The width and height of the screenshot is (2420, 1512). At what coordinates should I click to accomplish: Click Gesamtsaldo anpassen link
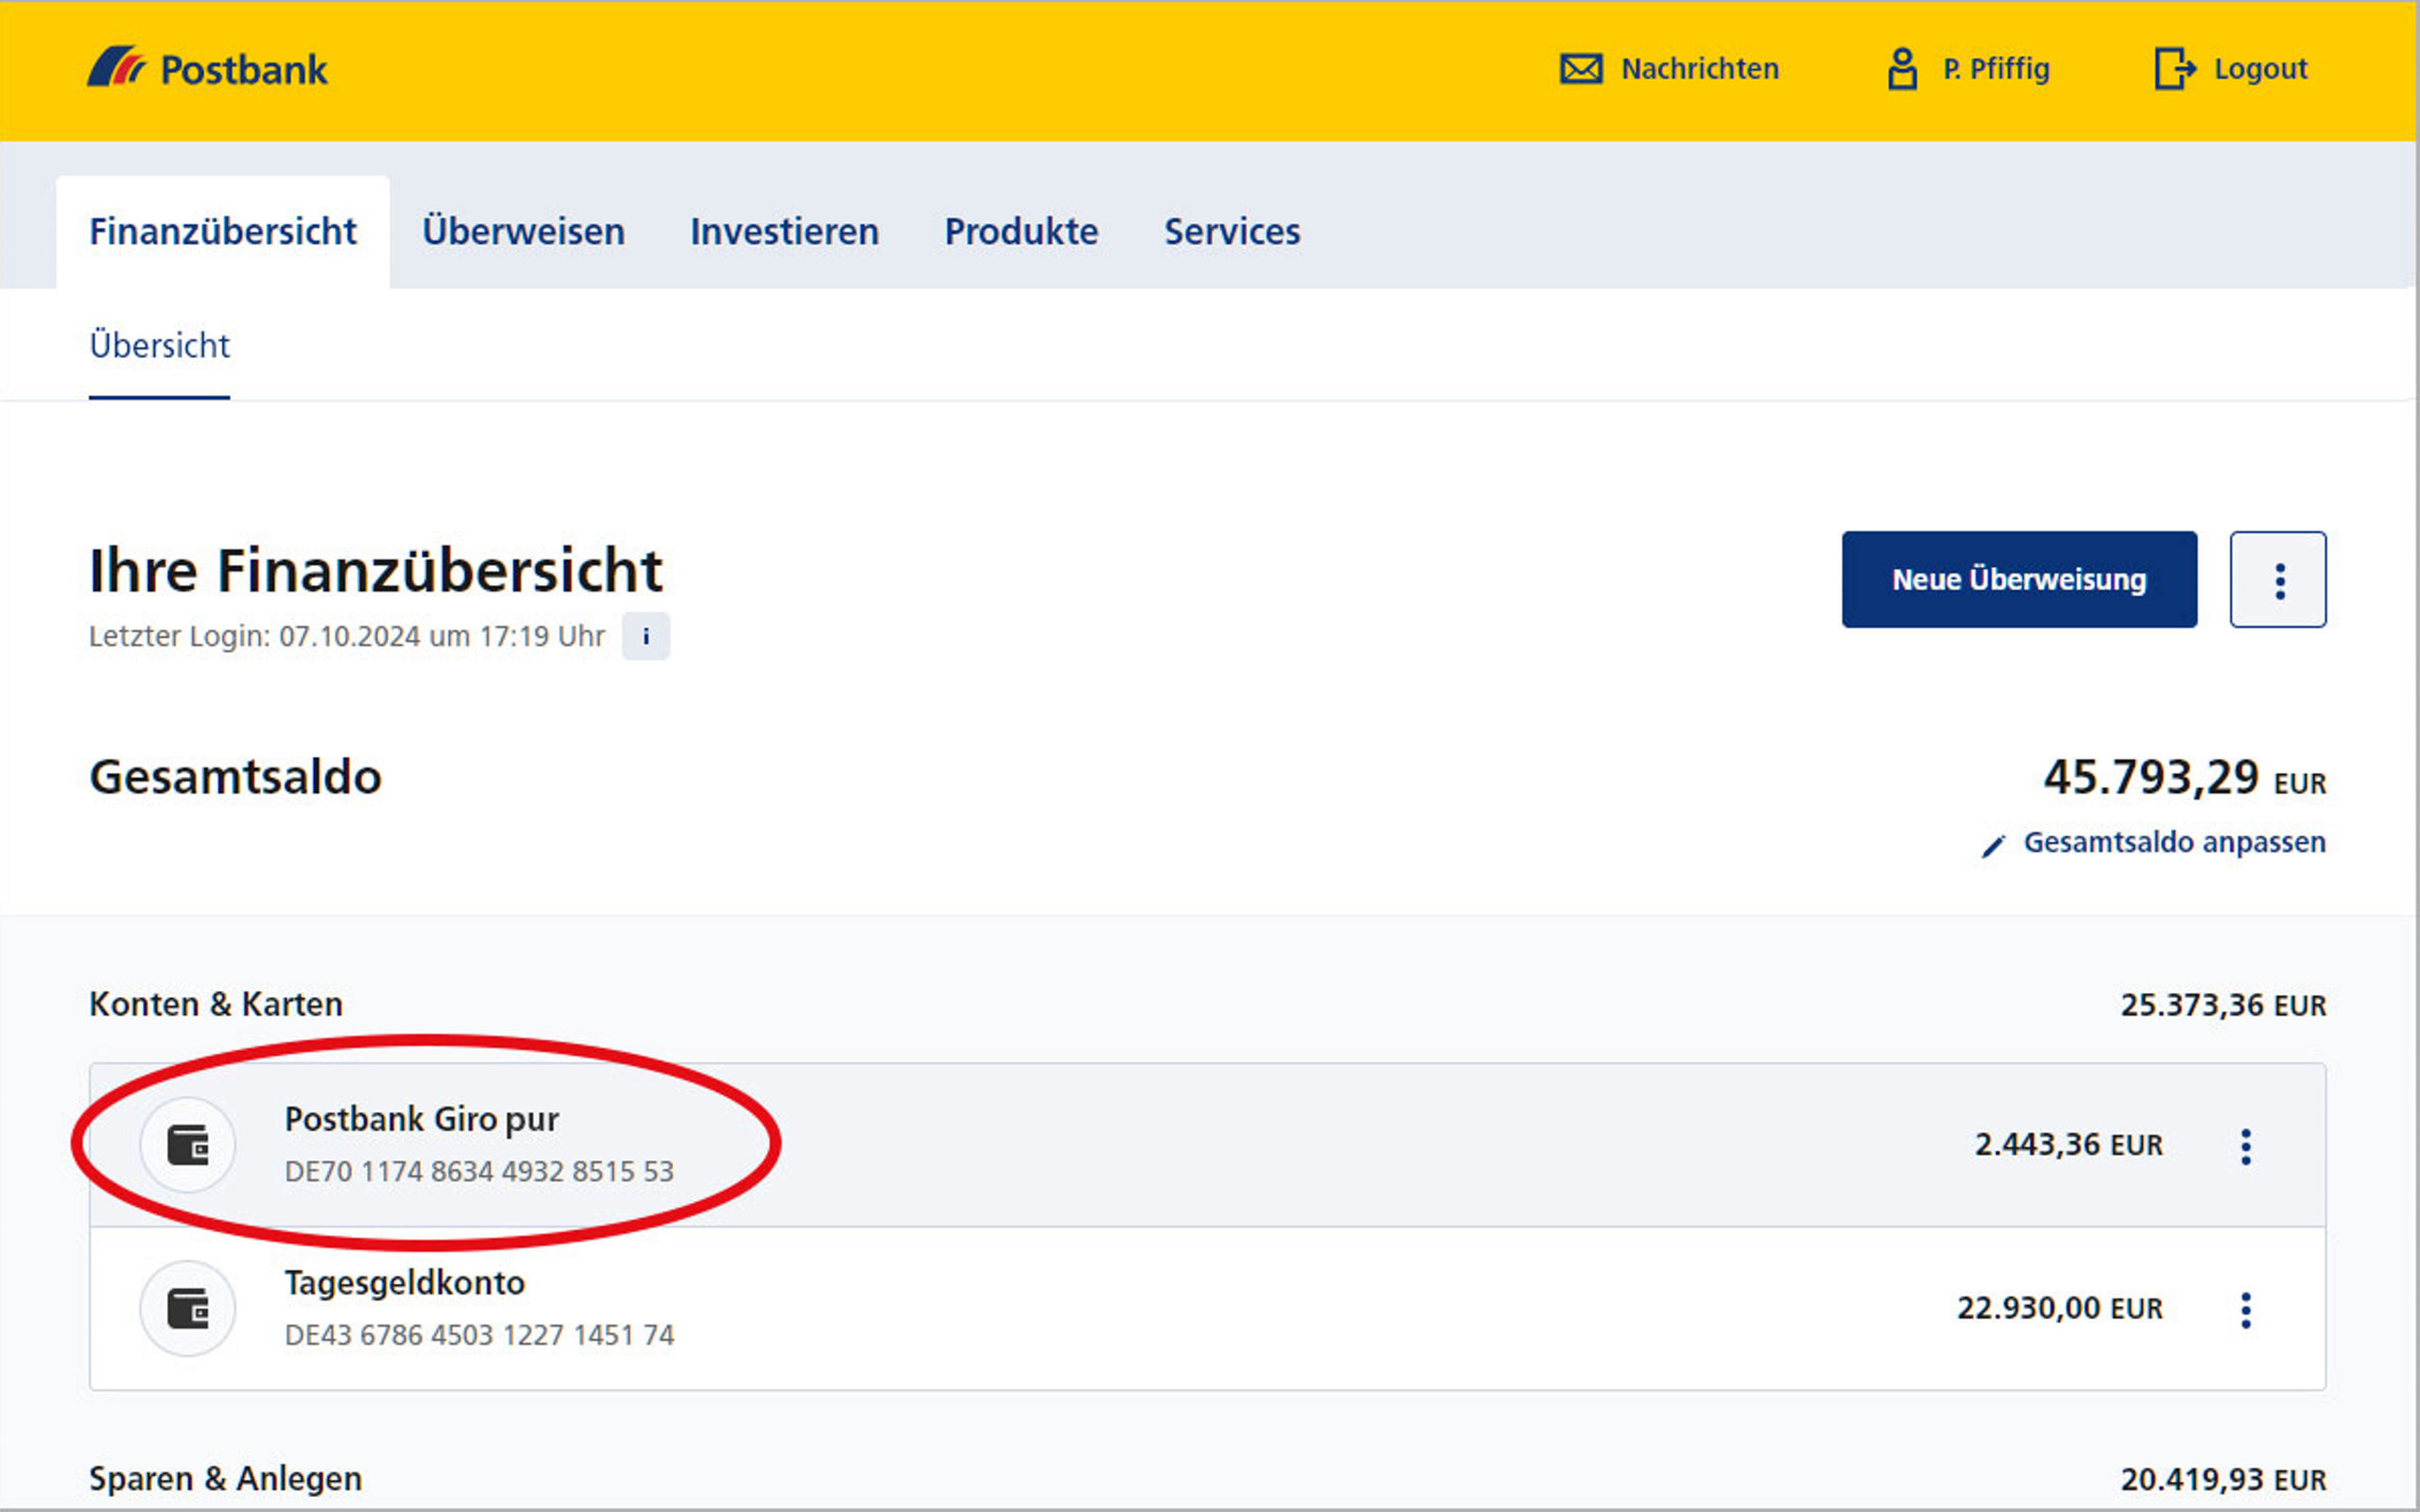point(2174,843)
